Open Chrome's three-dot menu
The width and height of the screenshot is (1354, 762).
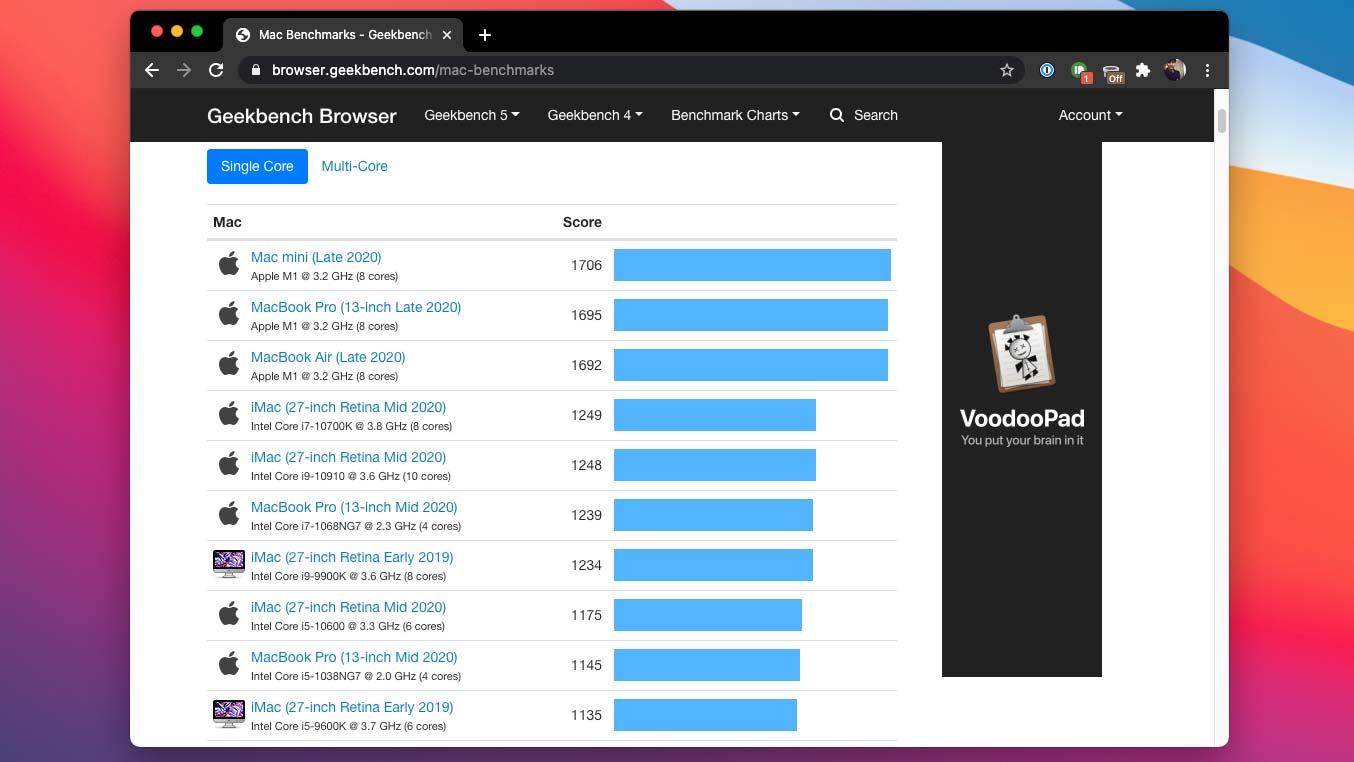click(x=1207, y=70)
